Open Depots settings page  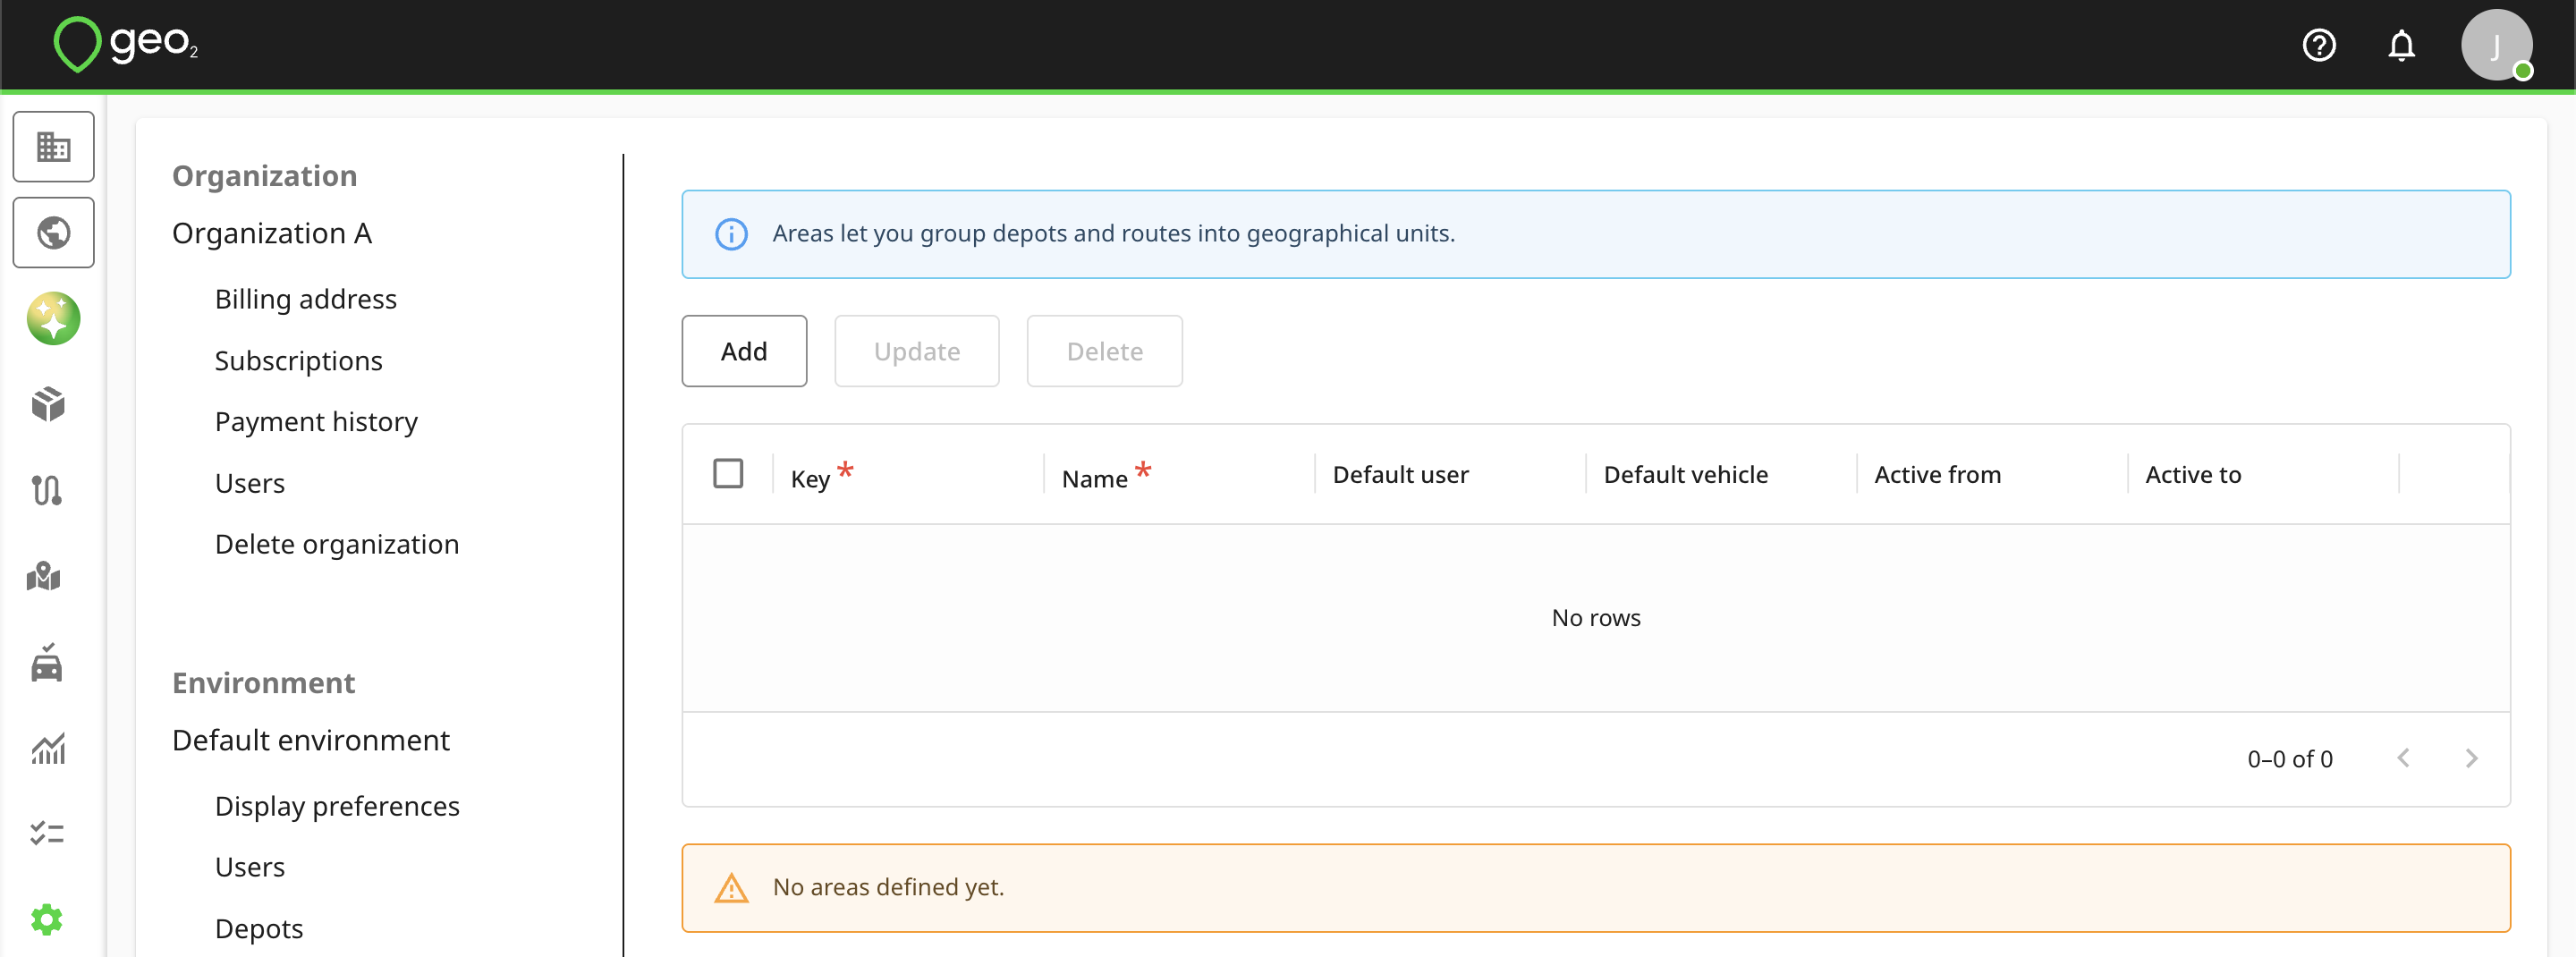pos(259,929)
